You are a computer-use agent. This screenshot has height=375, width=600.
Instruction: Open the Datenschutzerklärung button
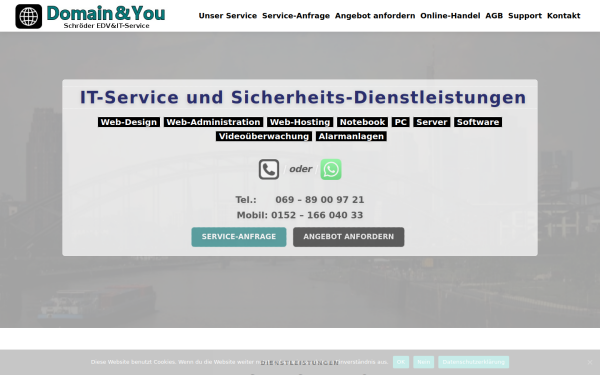click(473, 362)
